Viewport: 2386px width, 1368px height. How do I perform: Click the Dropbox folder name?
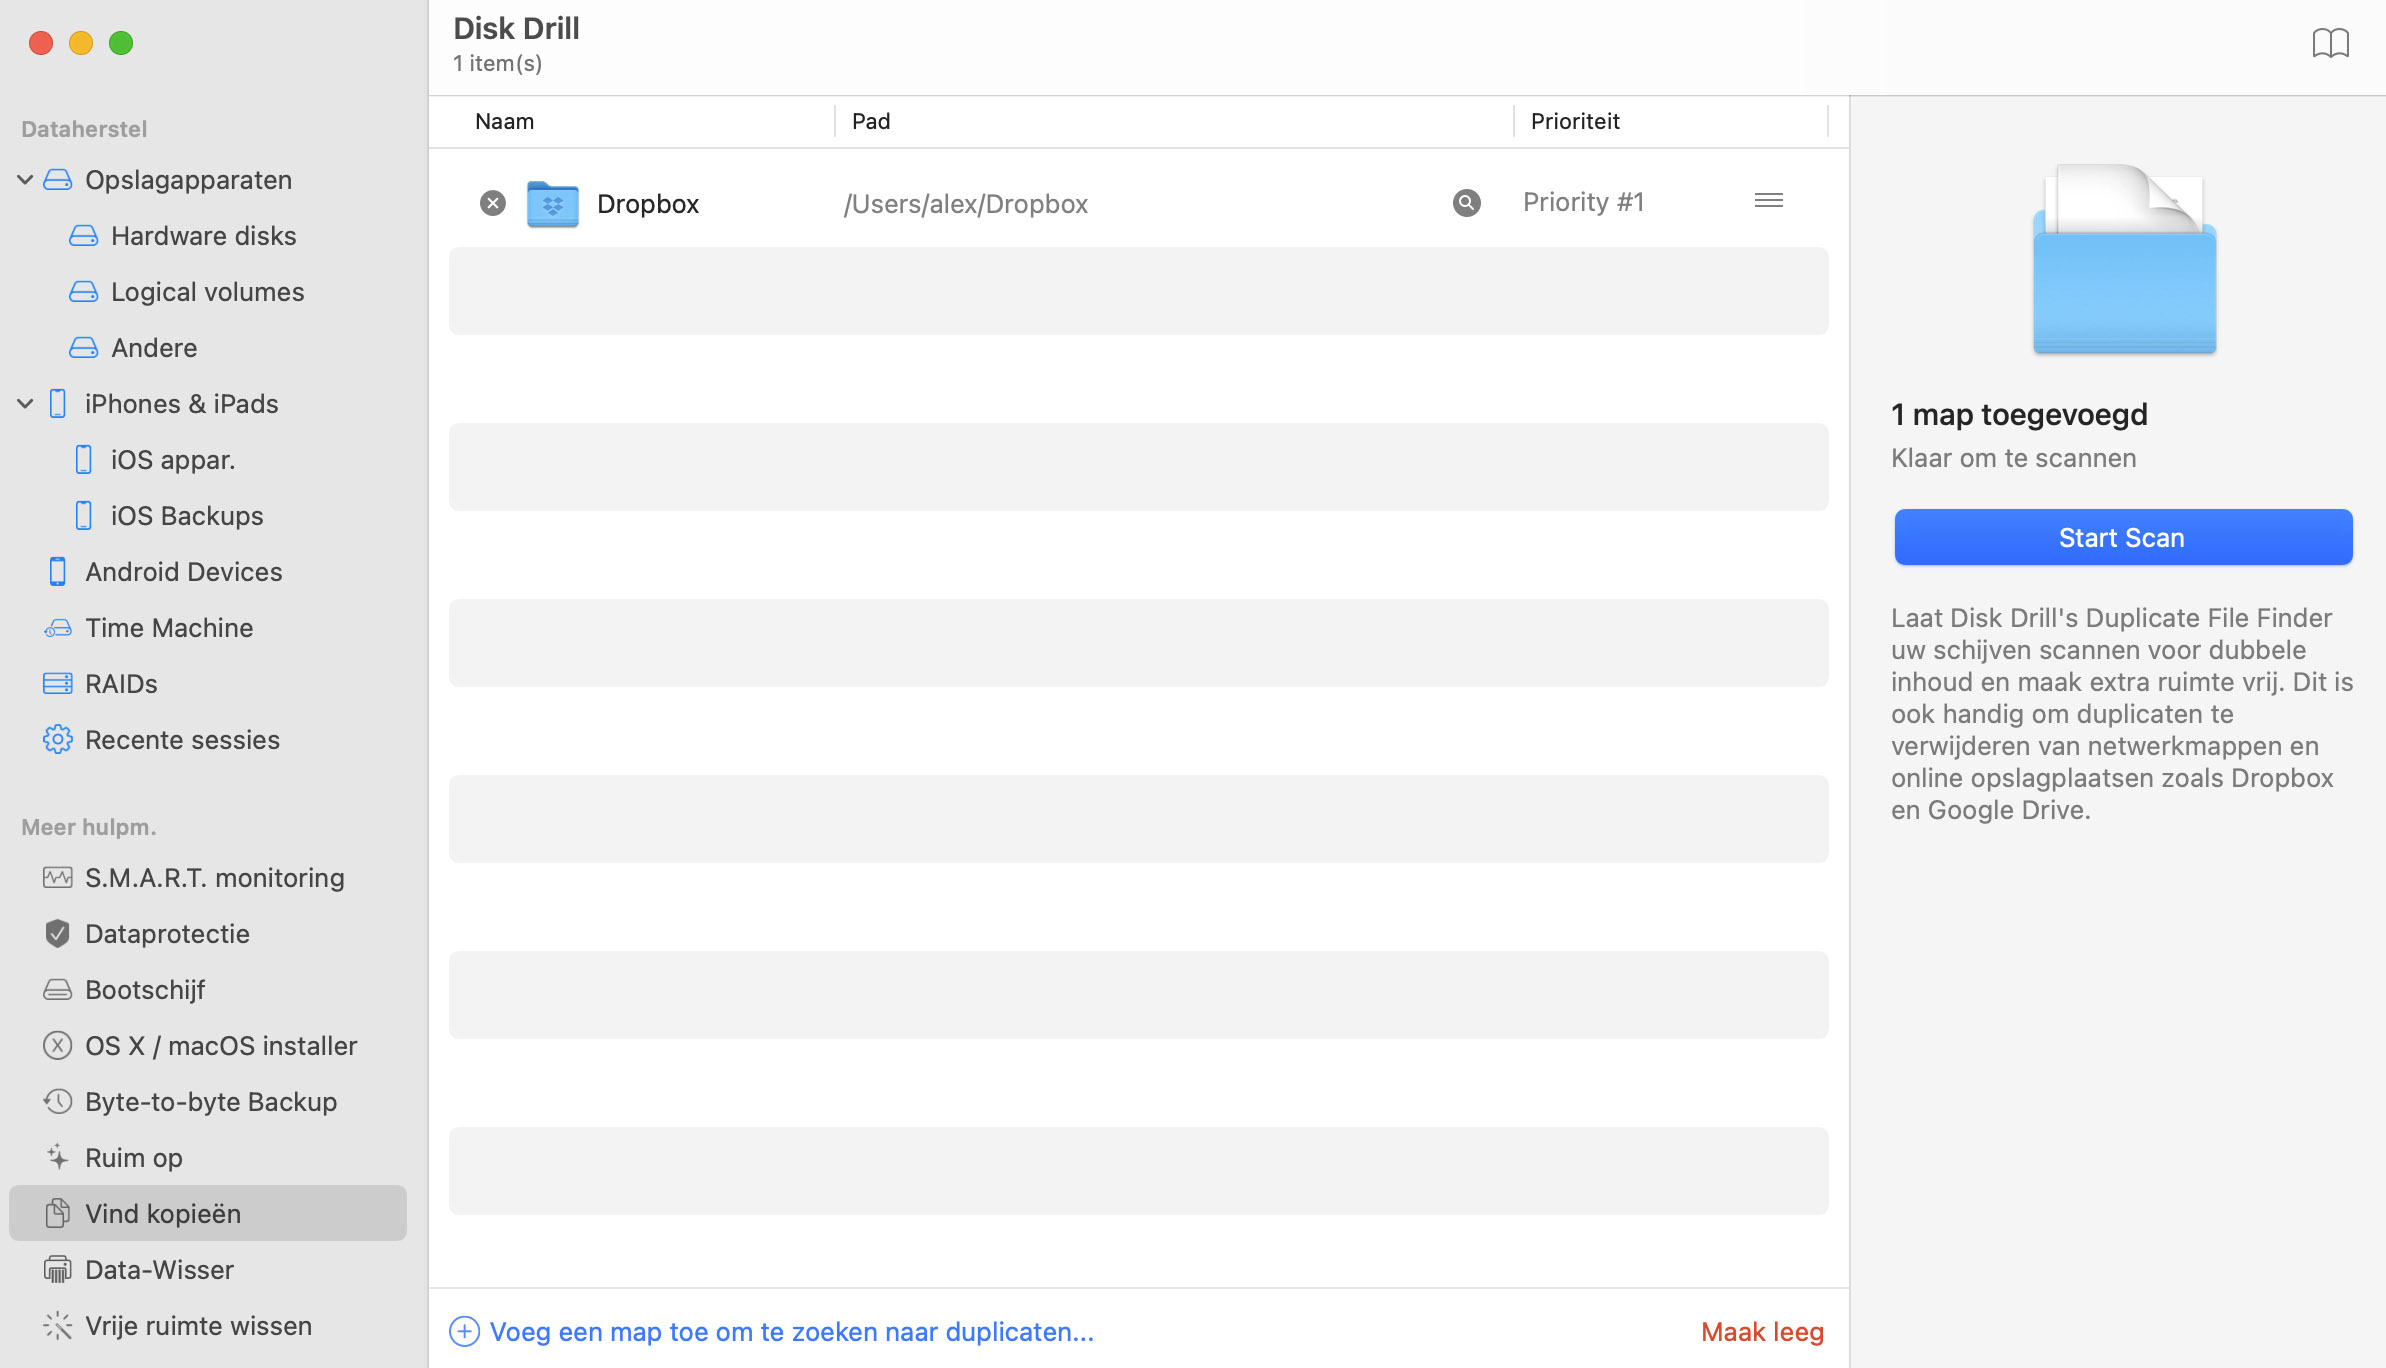coord(648,204)
